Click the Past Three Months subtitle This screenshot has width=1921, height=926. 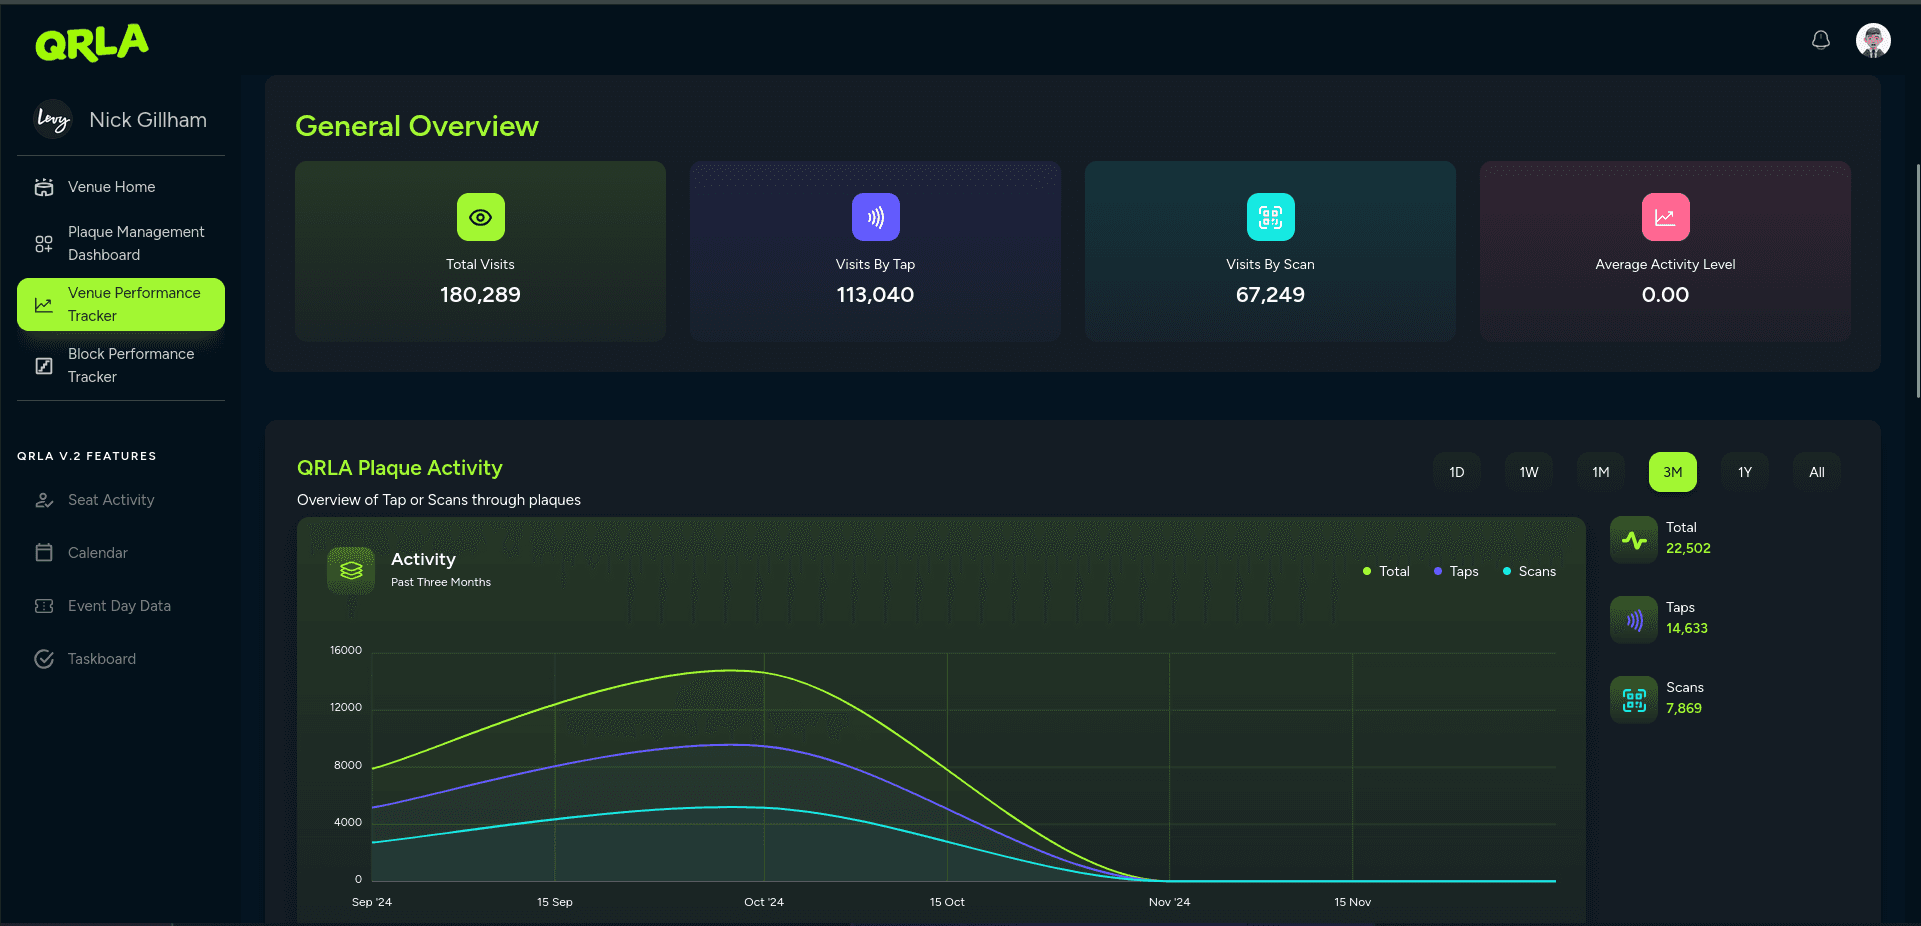click(441, 582)
